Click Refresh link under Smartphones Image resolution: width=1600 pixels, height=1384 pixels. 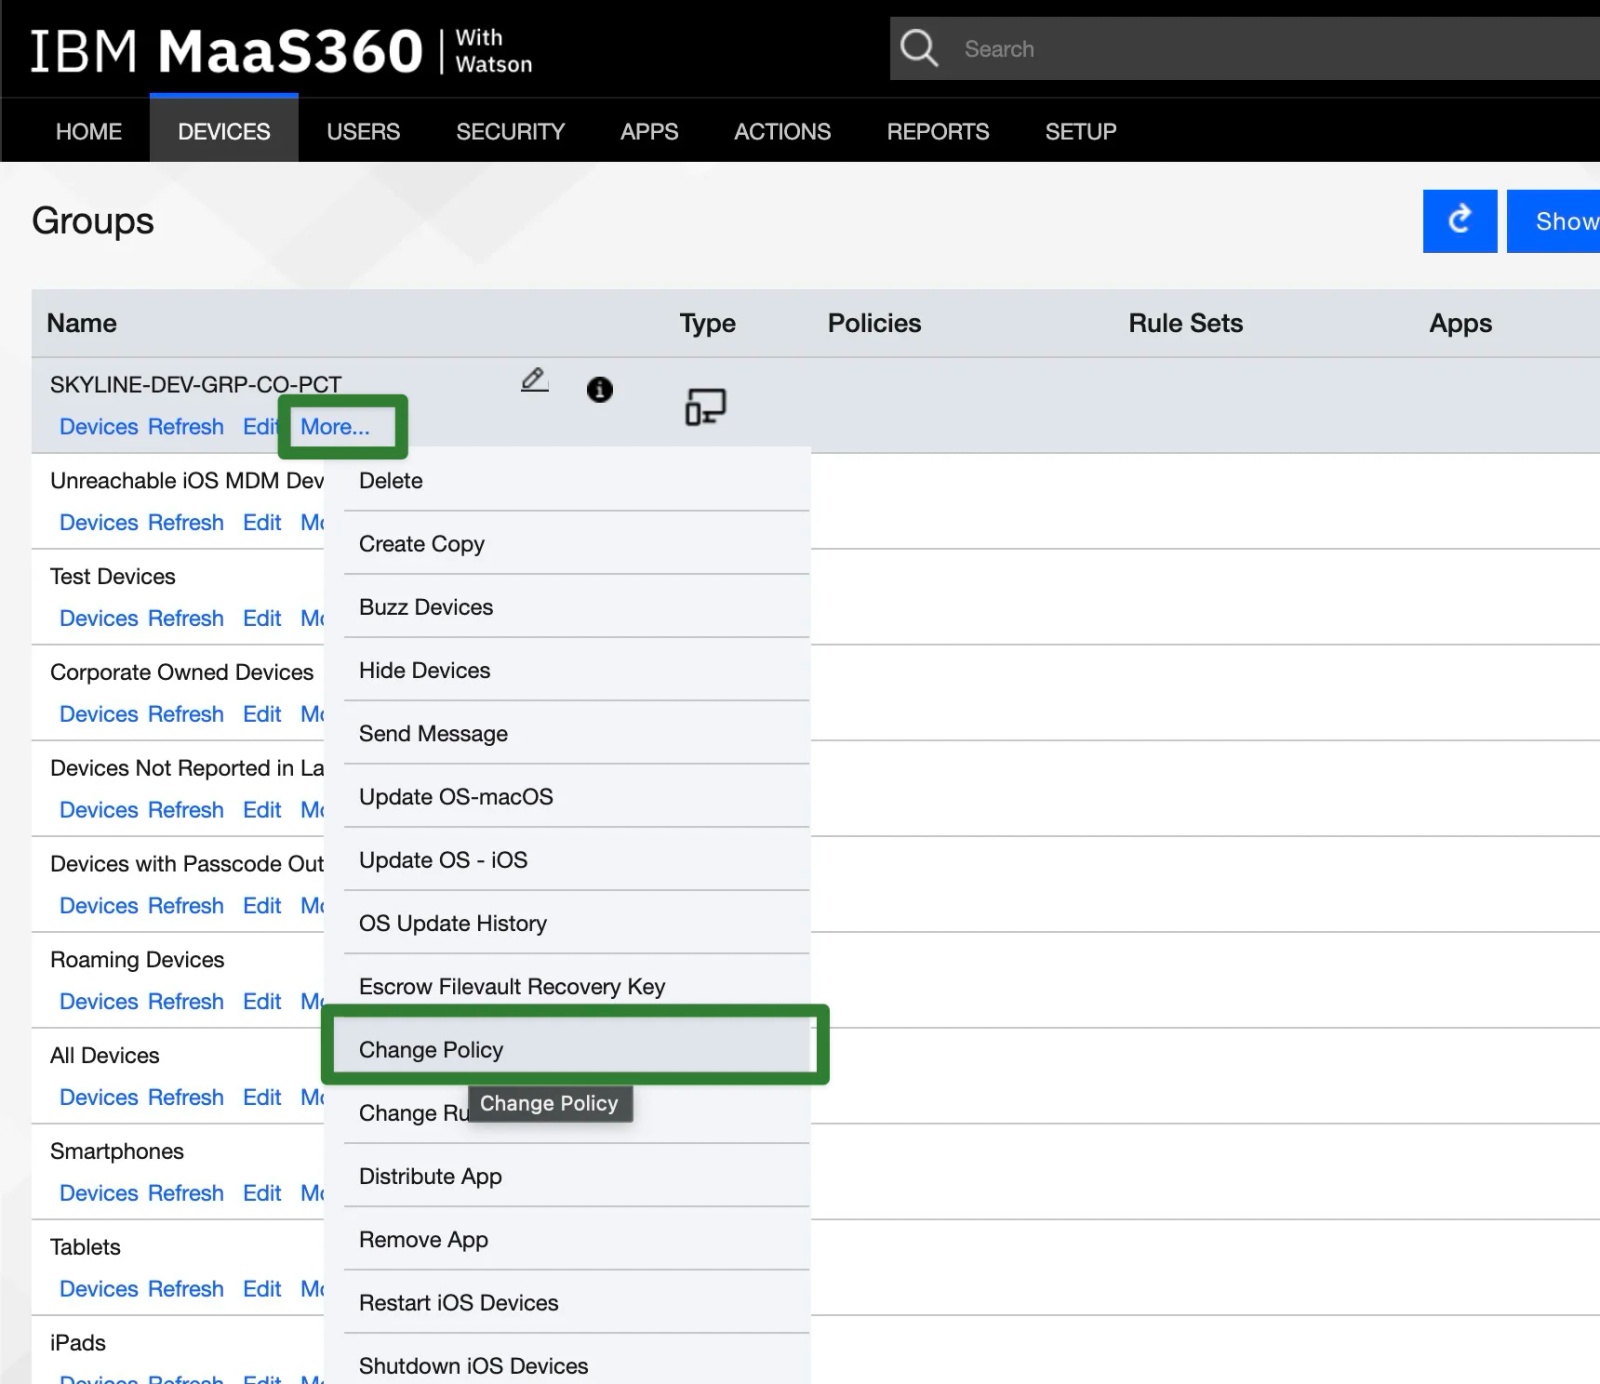click(186, 1194)
